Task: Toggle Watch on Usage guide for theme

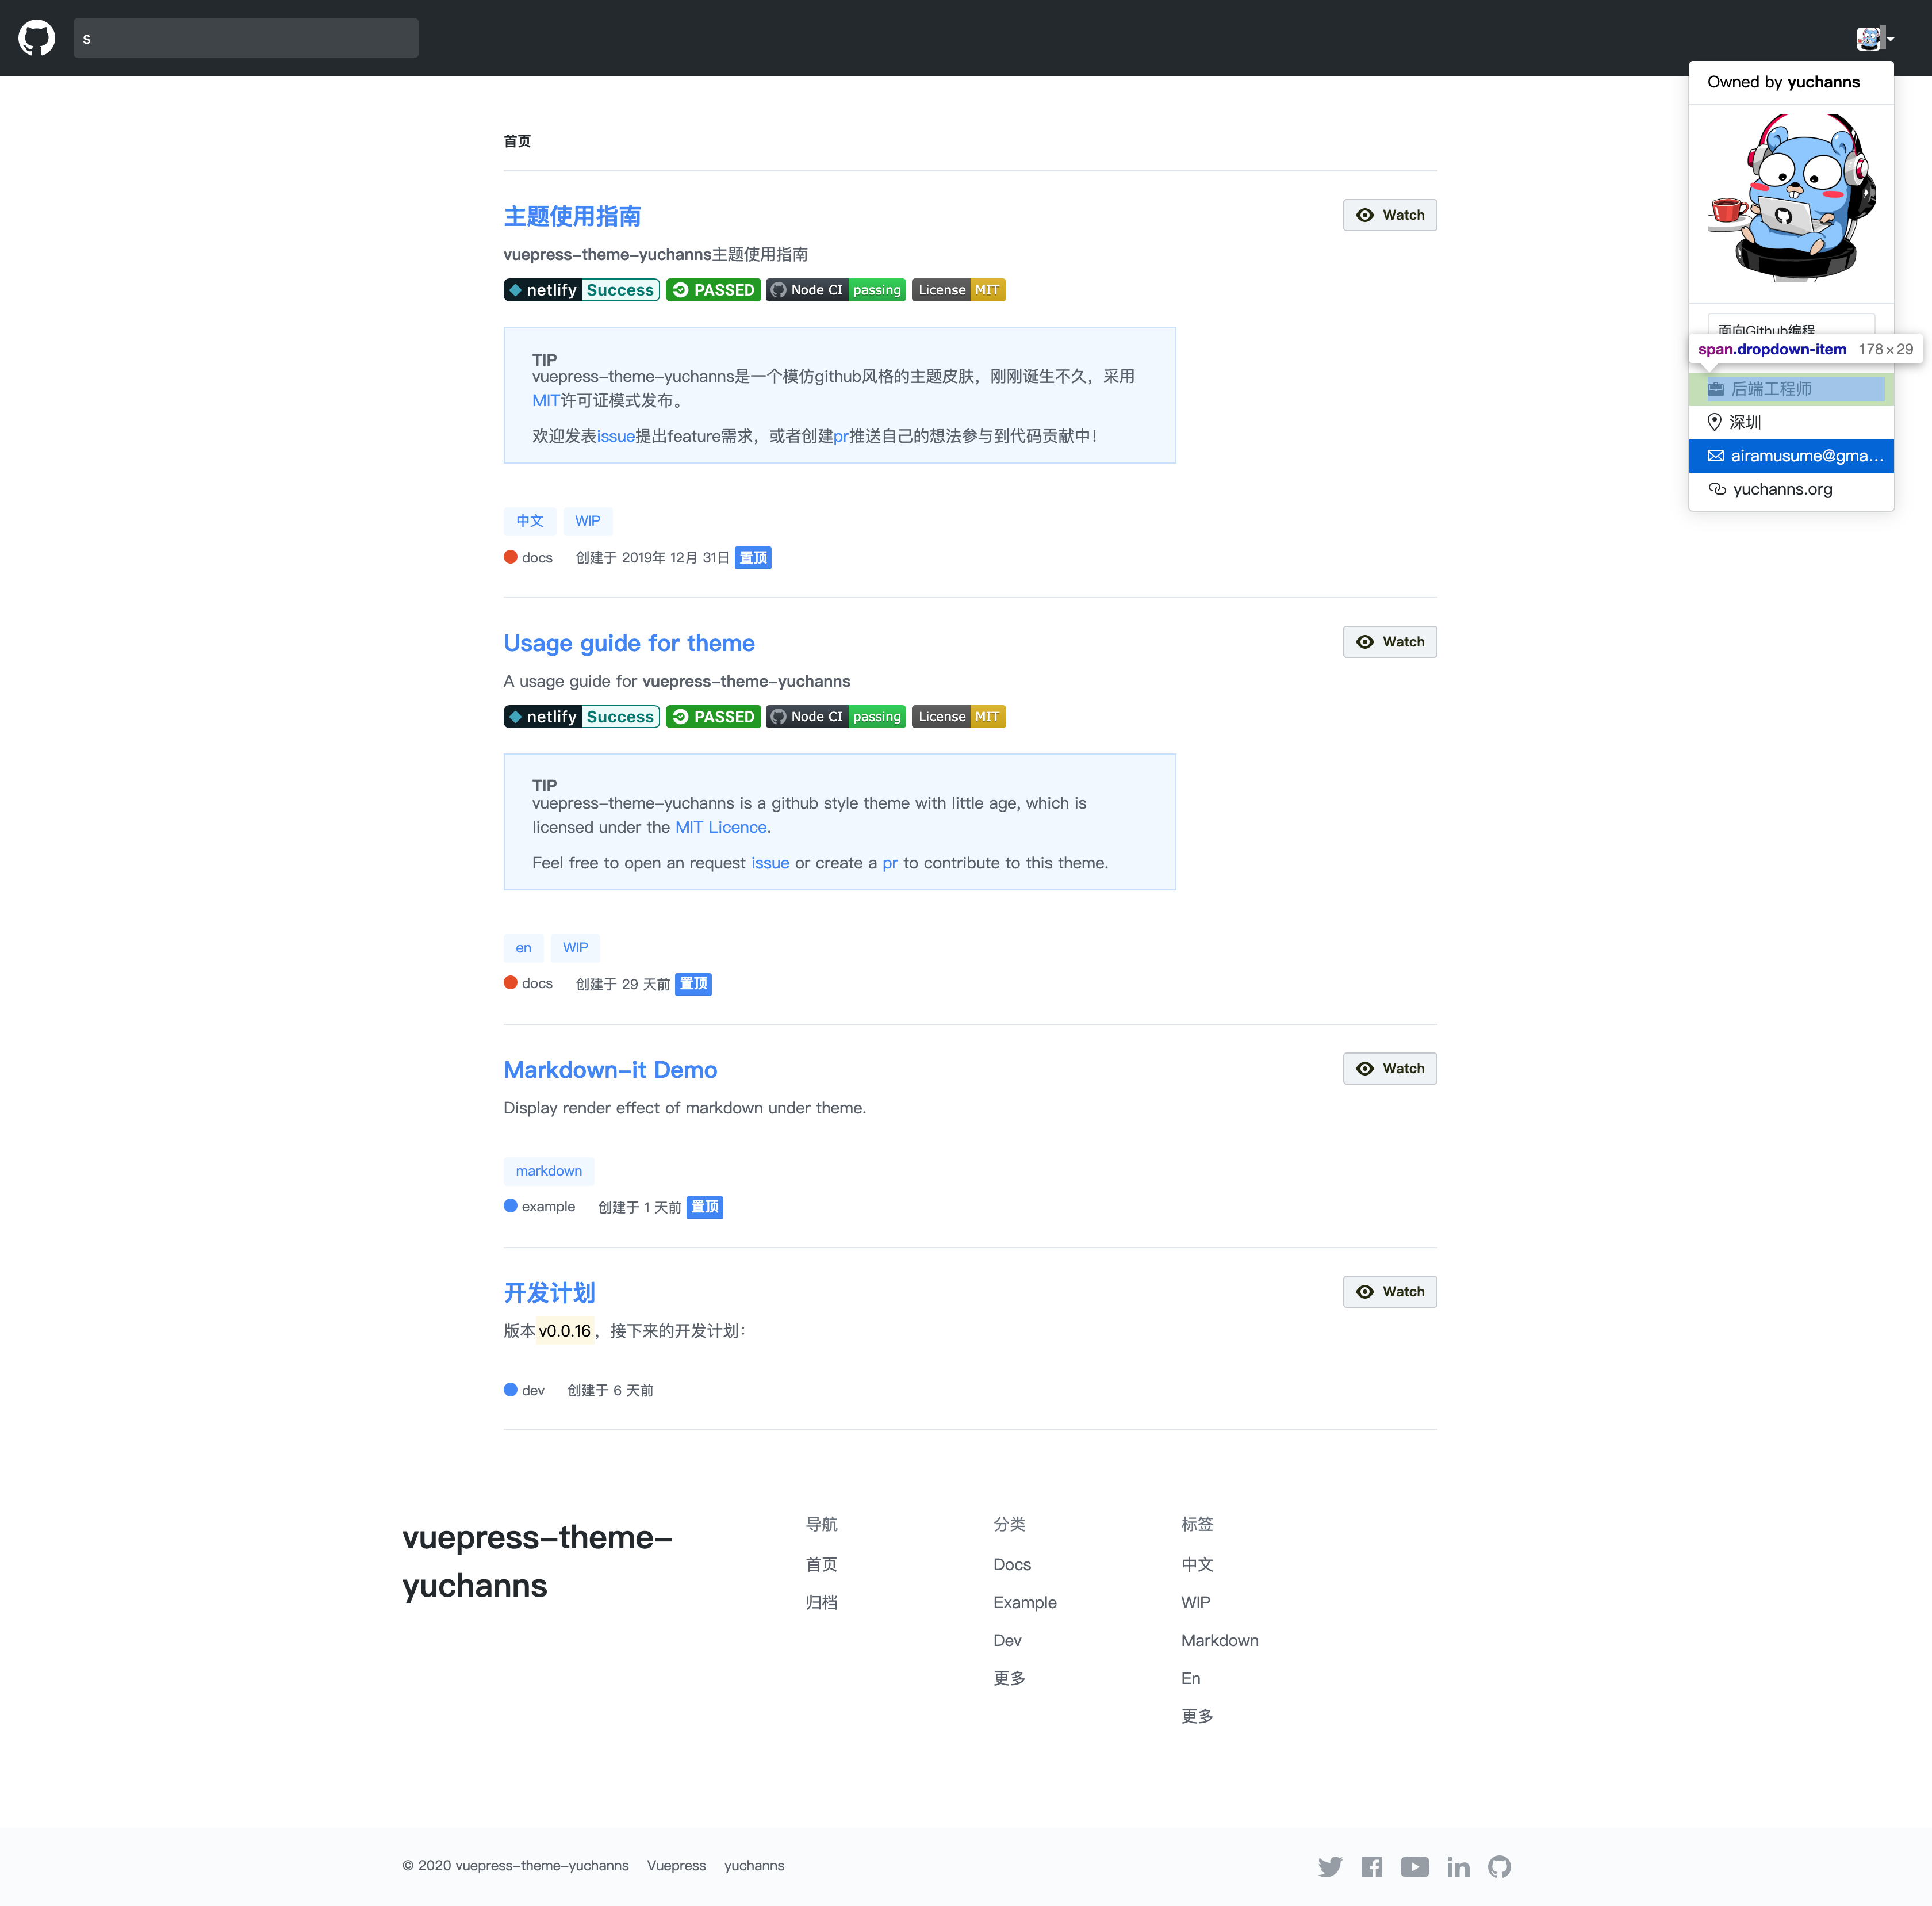Action: coord(1389,642)
